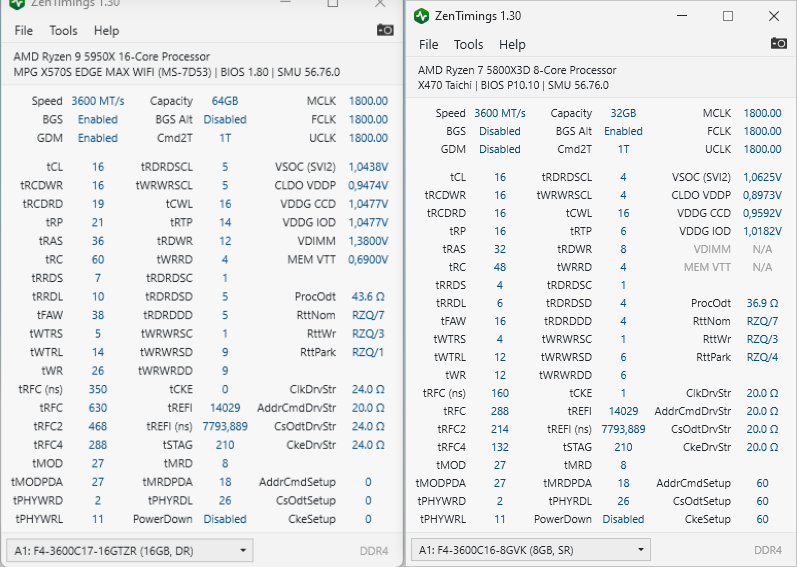
Task: Click X470 Taichi BIOS P10.10 line
Action: pos(513,85)
